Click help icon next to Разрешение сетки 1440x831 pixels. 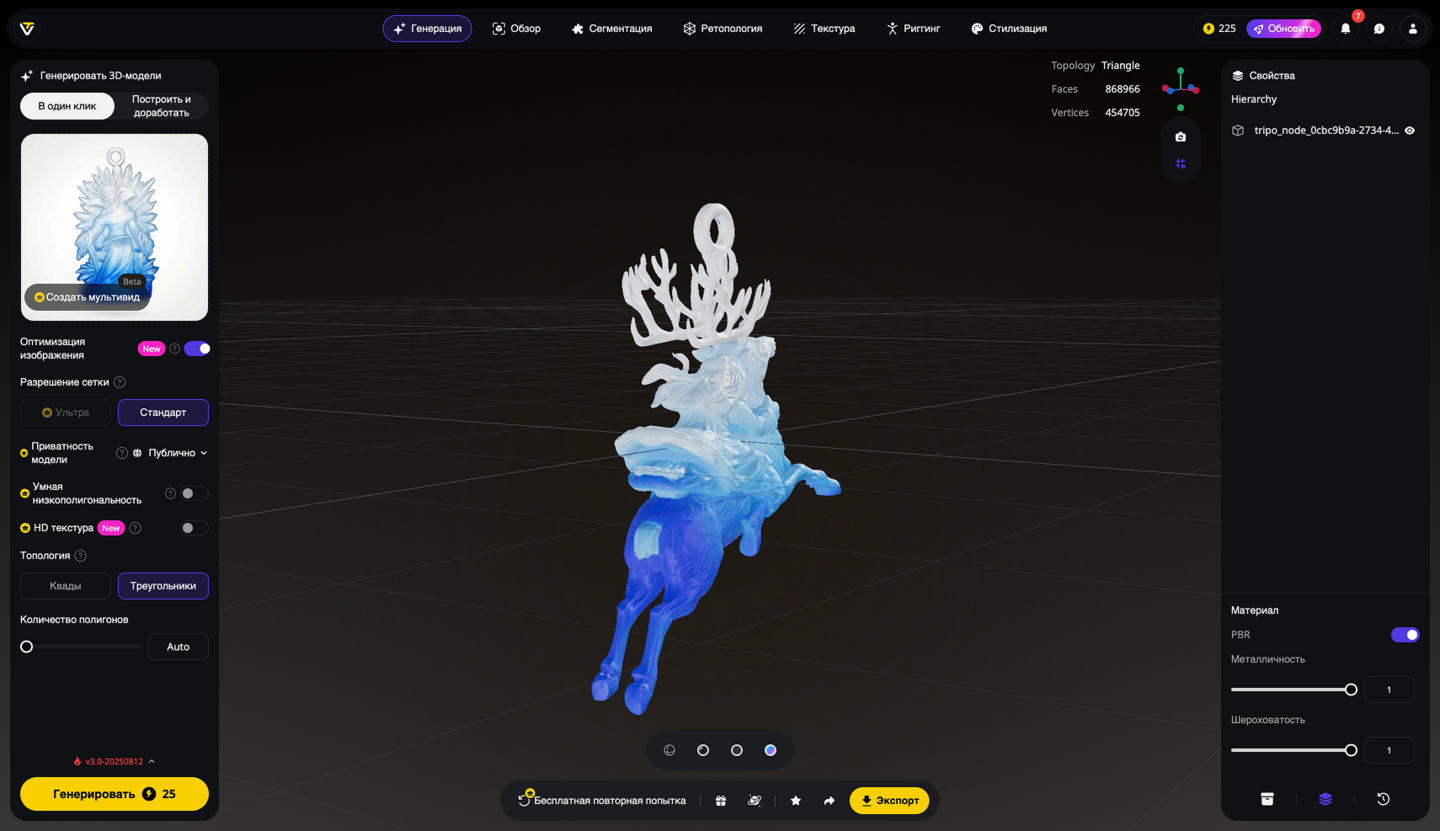point(120,382)
